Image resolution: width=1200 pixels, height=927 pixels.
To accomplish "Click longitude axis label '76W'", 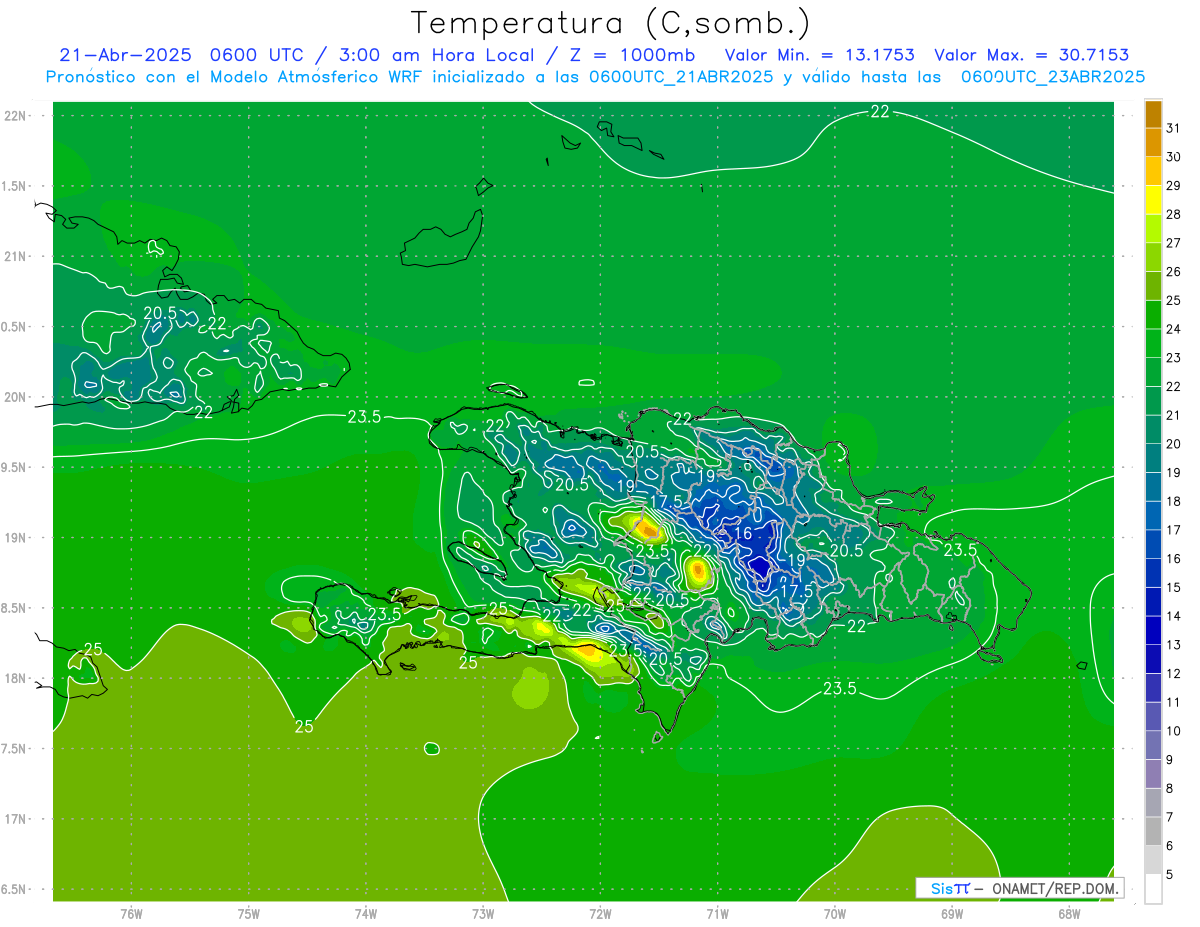I will pos(131,913).
